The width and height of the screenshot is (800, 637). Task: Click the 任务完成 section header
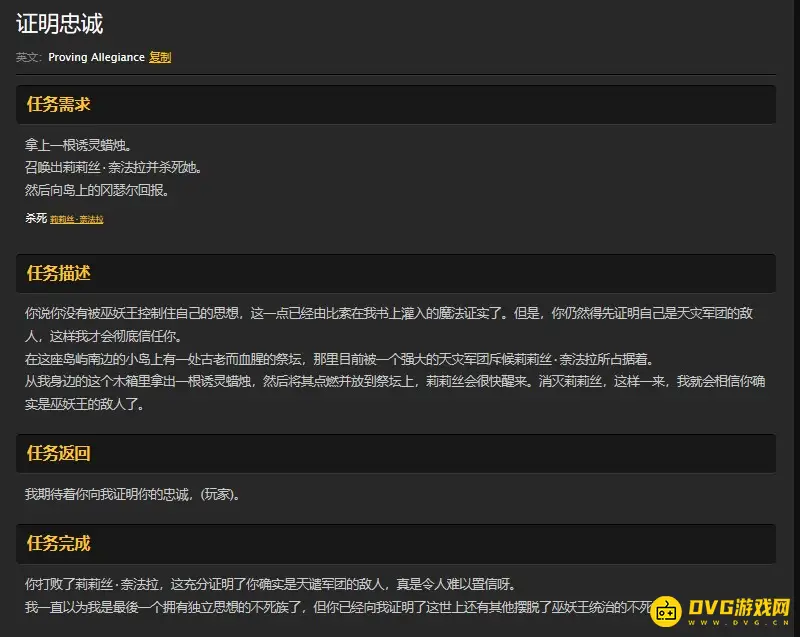pos(396,544)
